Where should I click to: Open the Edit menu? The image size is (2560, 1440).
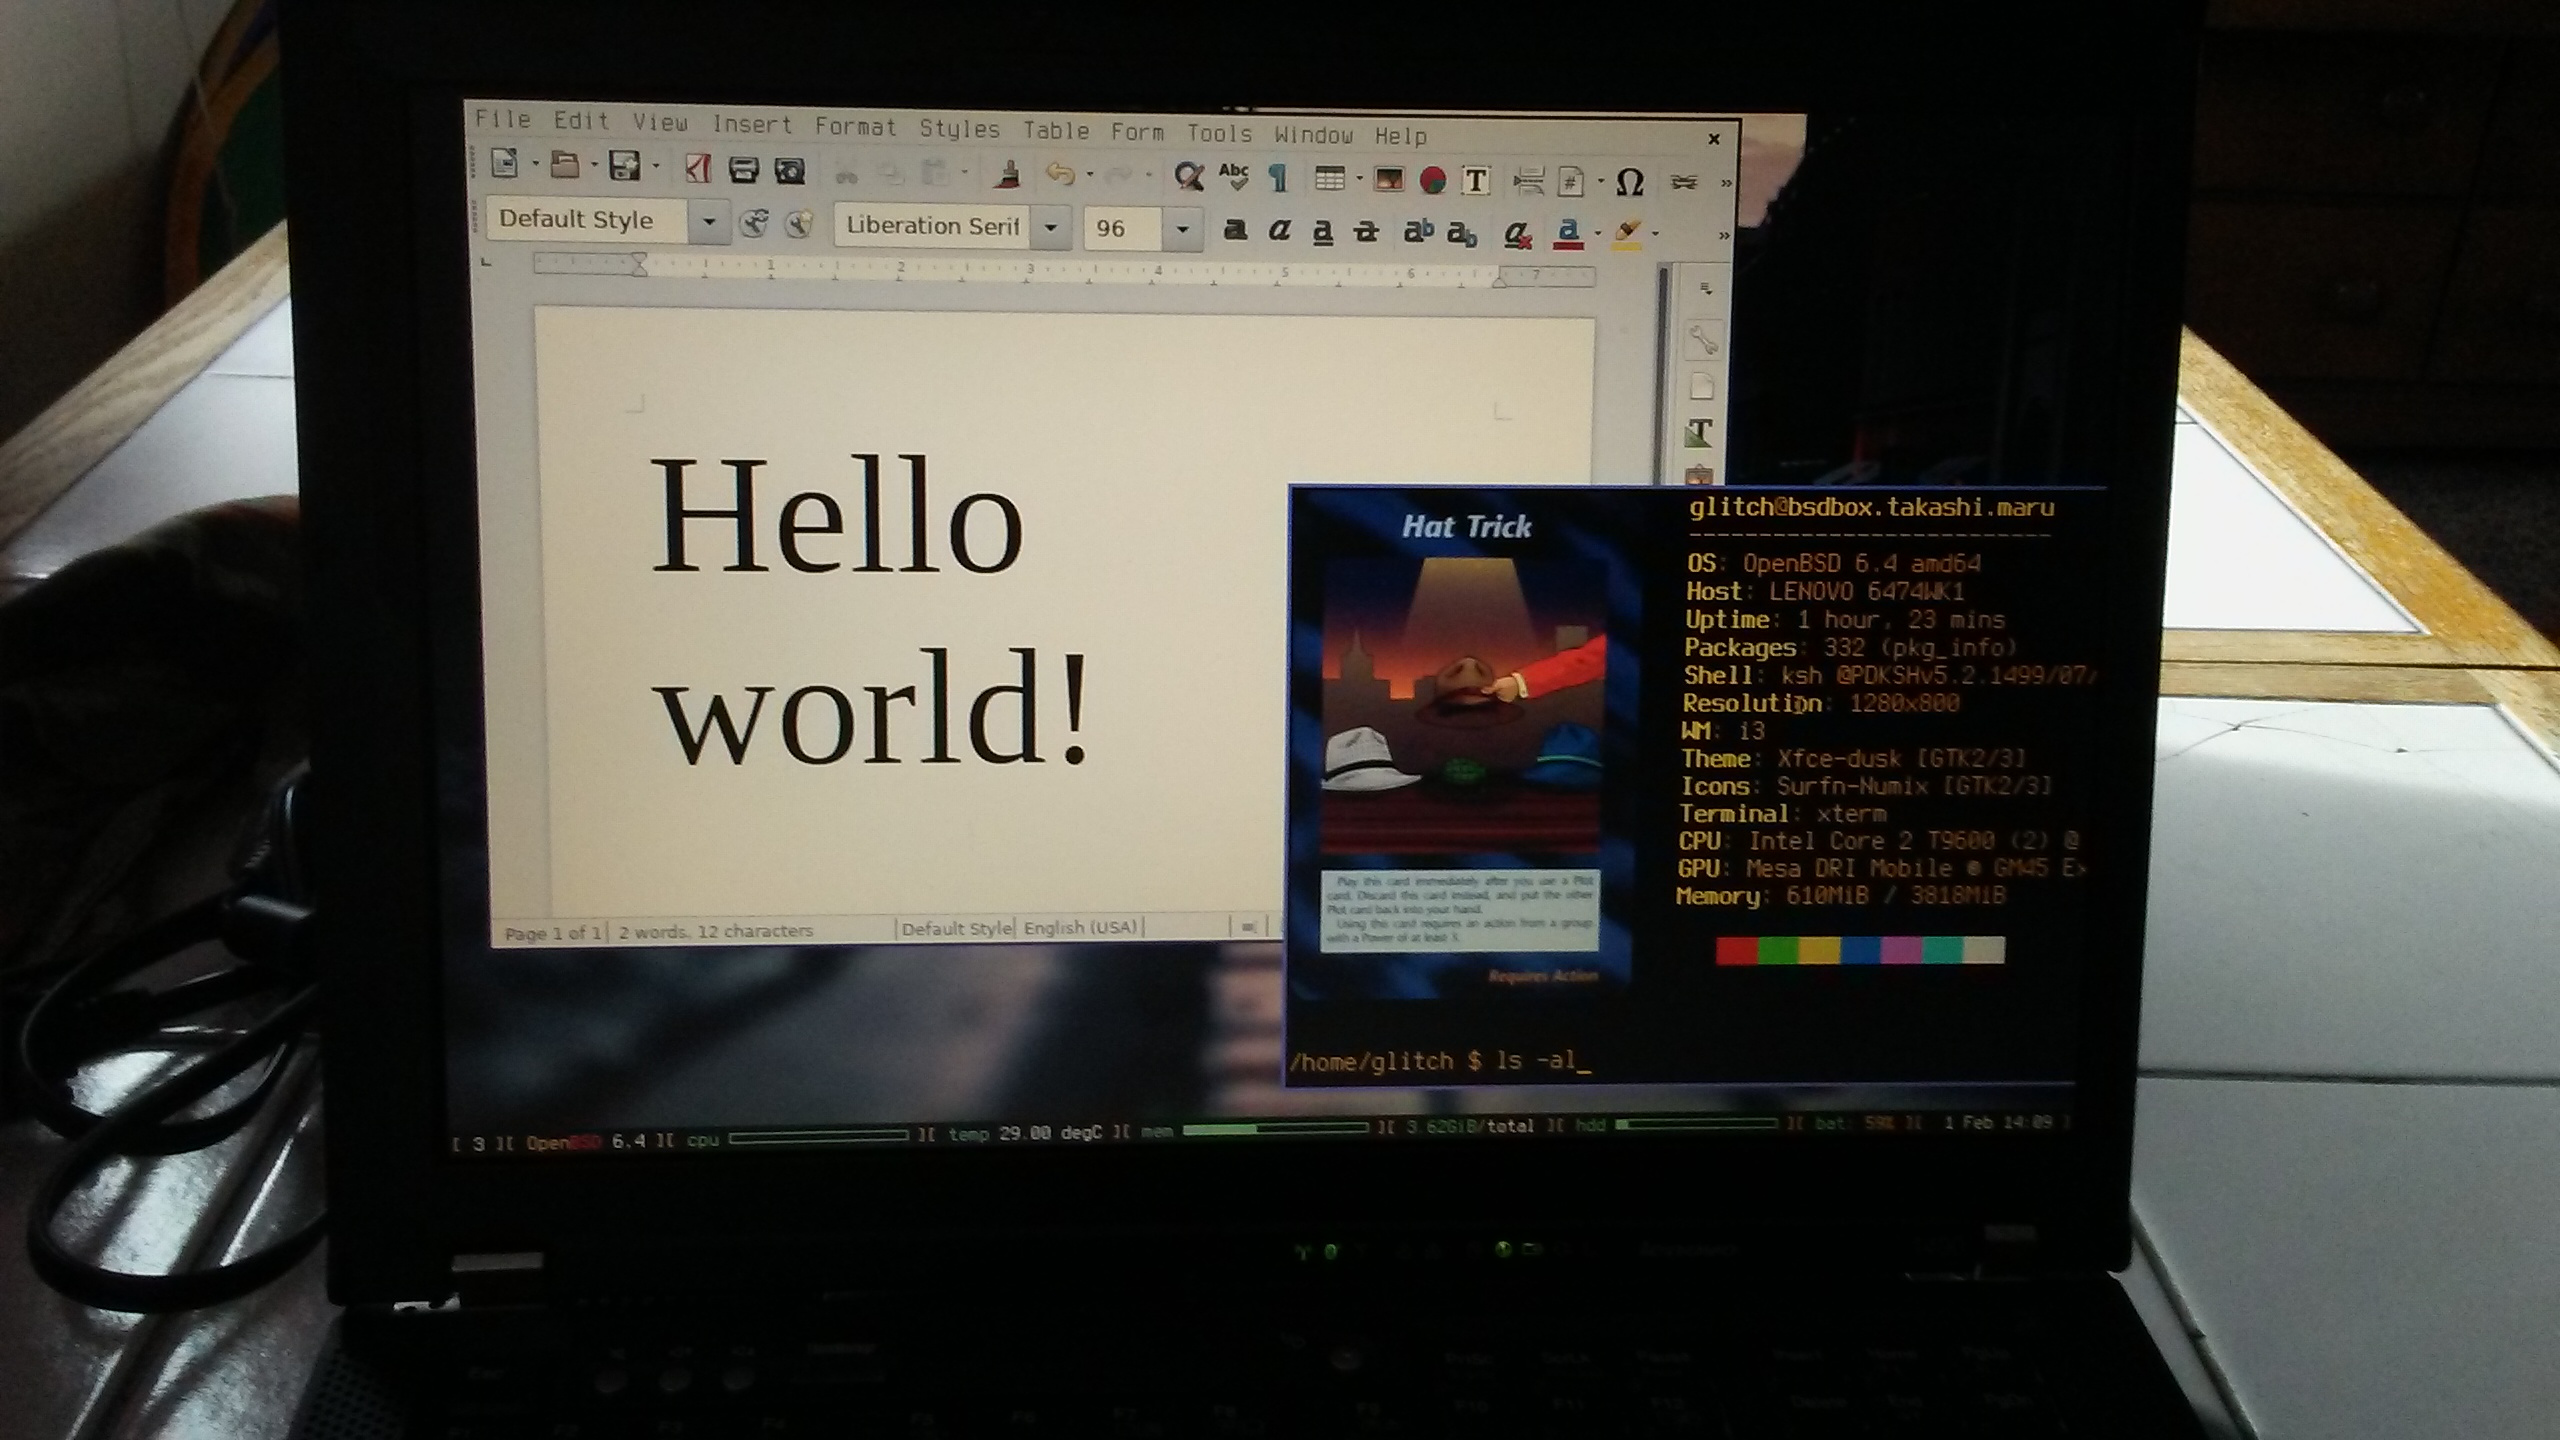[581, 121]
